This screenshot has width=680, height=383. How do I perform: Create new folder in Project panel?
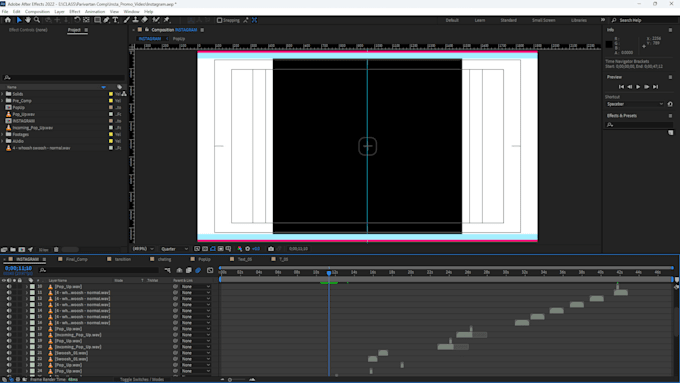(x=13, y=249)
